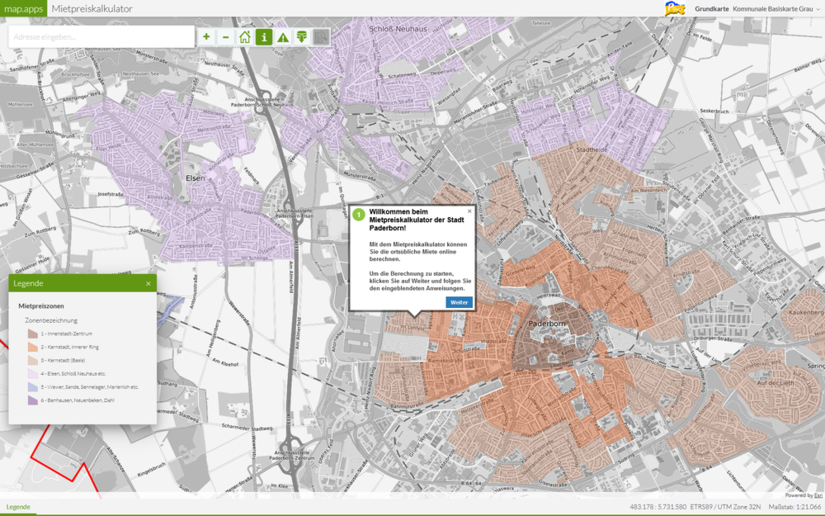
Task: Click the Elsen, Schloß Neuhaus legend swatch
Action: (33, 373)
